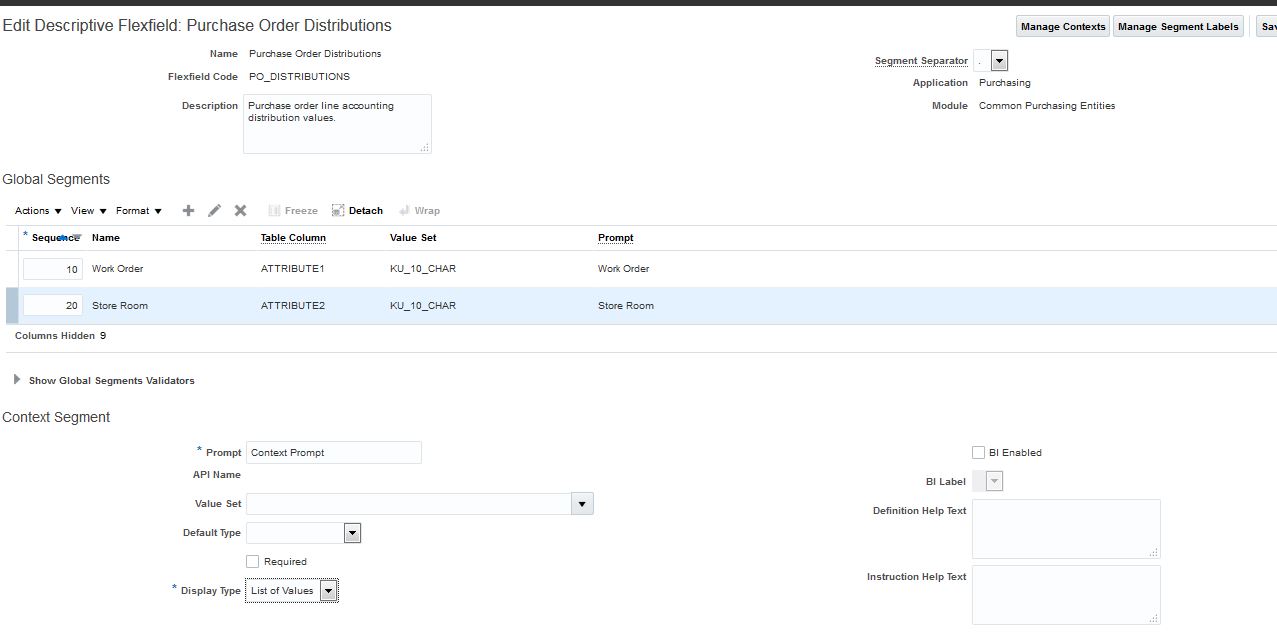The image size is (1277, 638).
Task: Click the ATTRIBUTE1 table cell
Action: (292, 269)
